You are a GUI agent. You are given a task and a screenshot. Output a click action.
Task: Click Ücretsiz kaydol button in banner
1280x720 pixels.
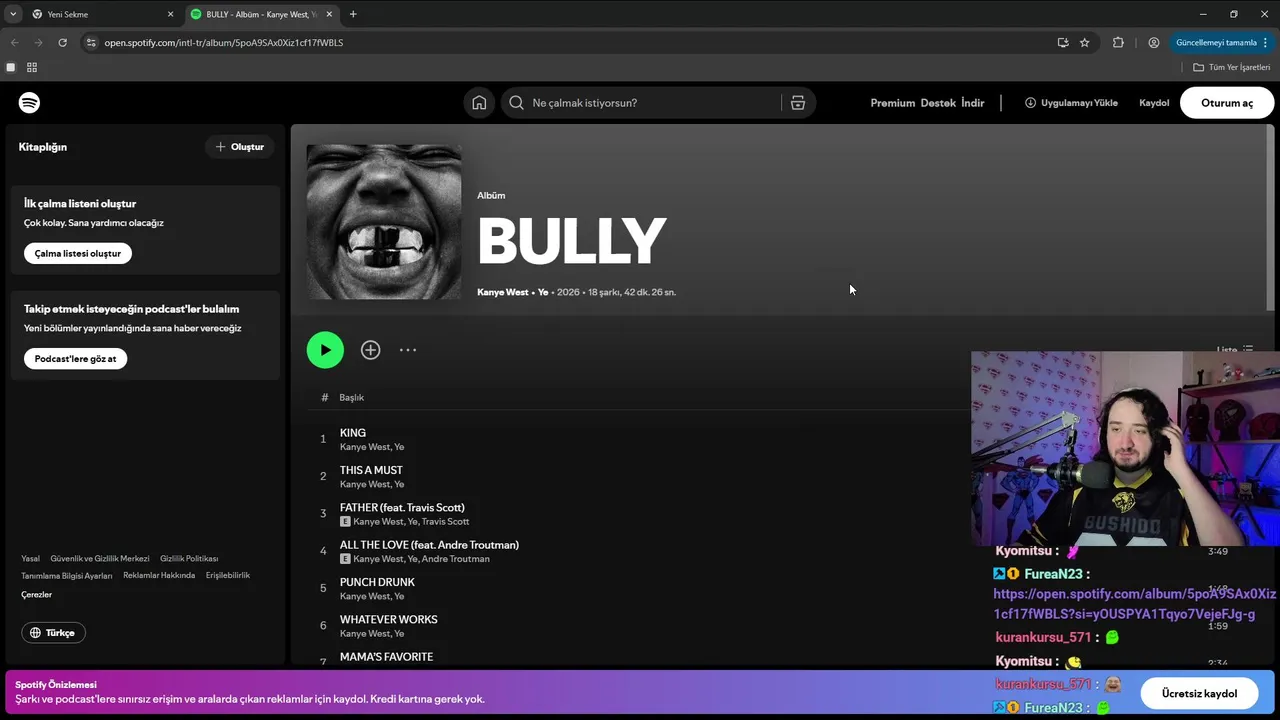point(1199,693)
